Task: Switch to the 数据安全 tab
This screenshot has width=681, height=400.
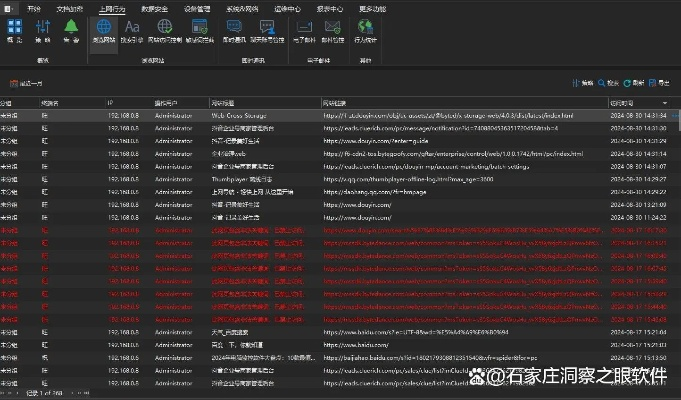Action: point(154,9)
